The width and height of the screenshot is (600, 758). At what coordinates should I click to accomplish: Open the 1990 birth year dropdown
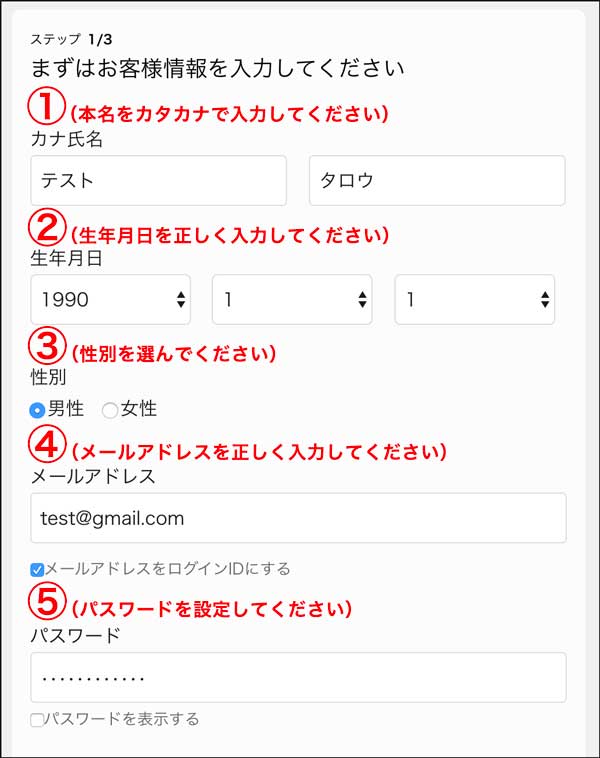pyautogui.click(x=111, y=300)
